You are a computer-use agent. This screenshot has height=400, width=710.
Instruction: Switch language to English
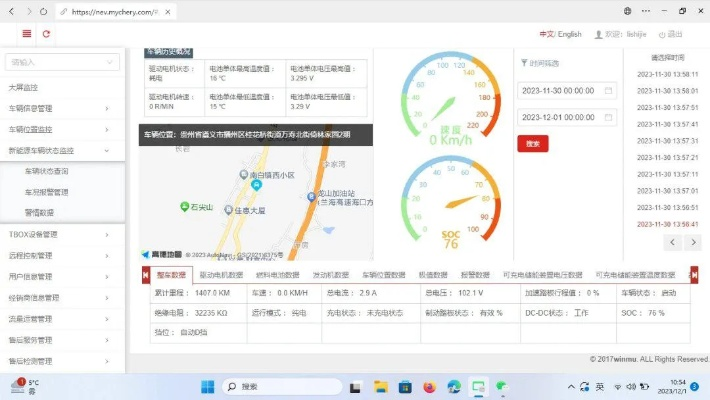coord(570,33)
